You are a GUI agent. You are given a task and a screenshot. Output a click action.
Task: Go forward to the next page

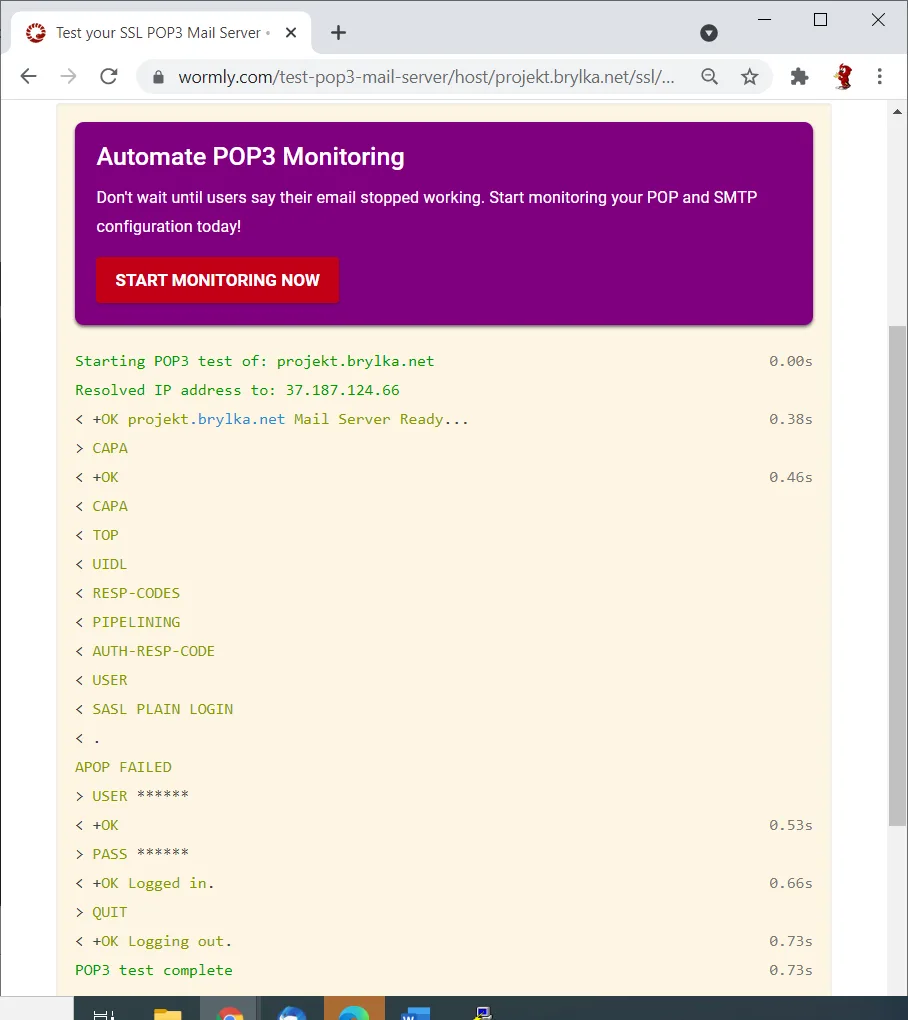(x=68, y=77)
